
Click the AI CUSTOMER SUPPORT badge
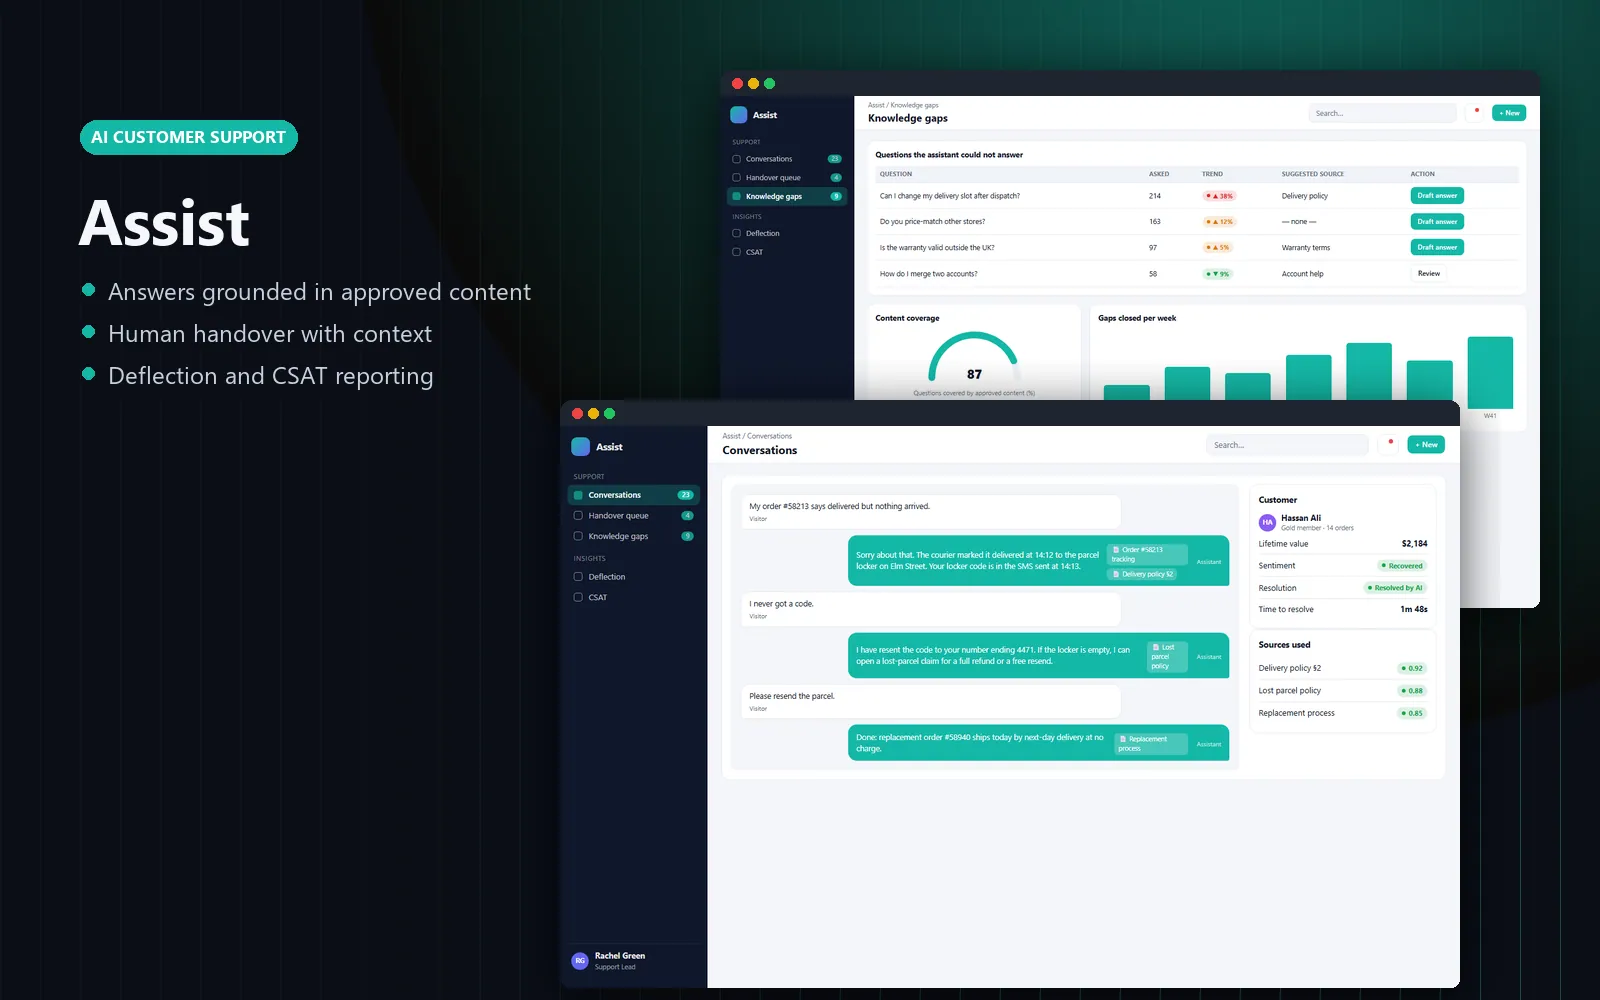tap(189, 137)
